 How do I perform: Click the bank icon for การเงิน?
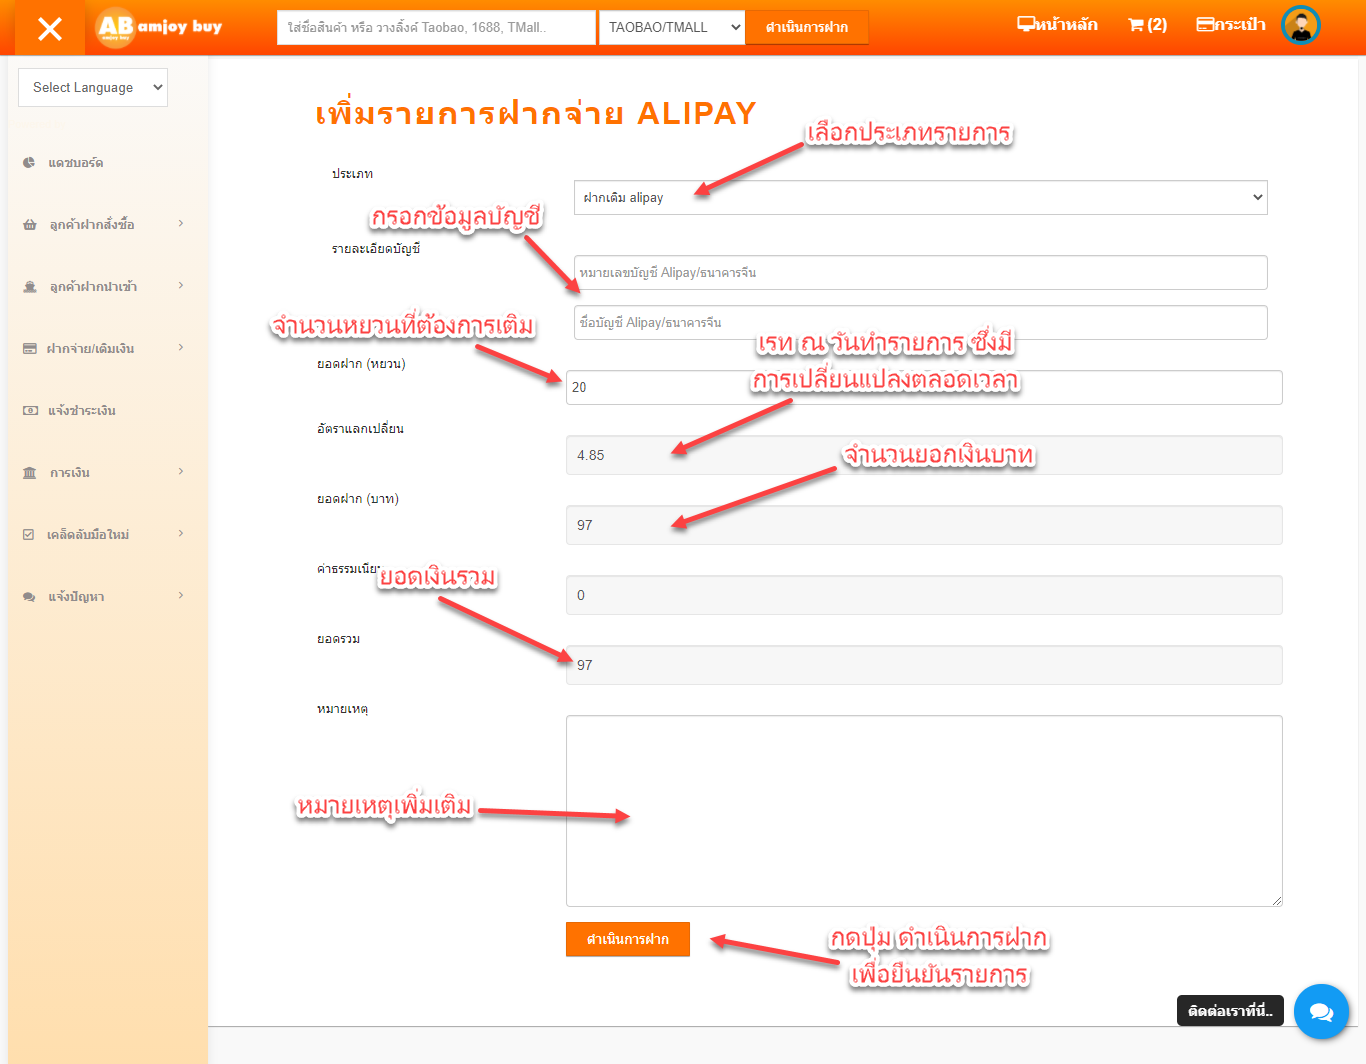[29, 472]
